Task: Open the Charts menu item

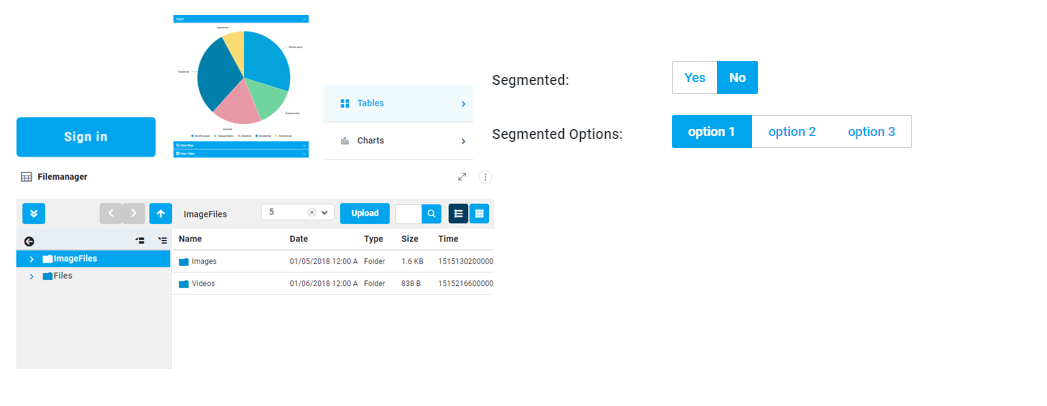Action: click(398, 141)
